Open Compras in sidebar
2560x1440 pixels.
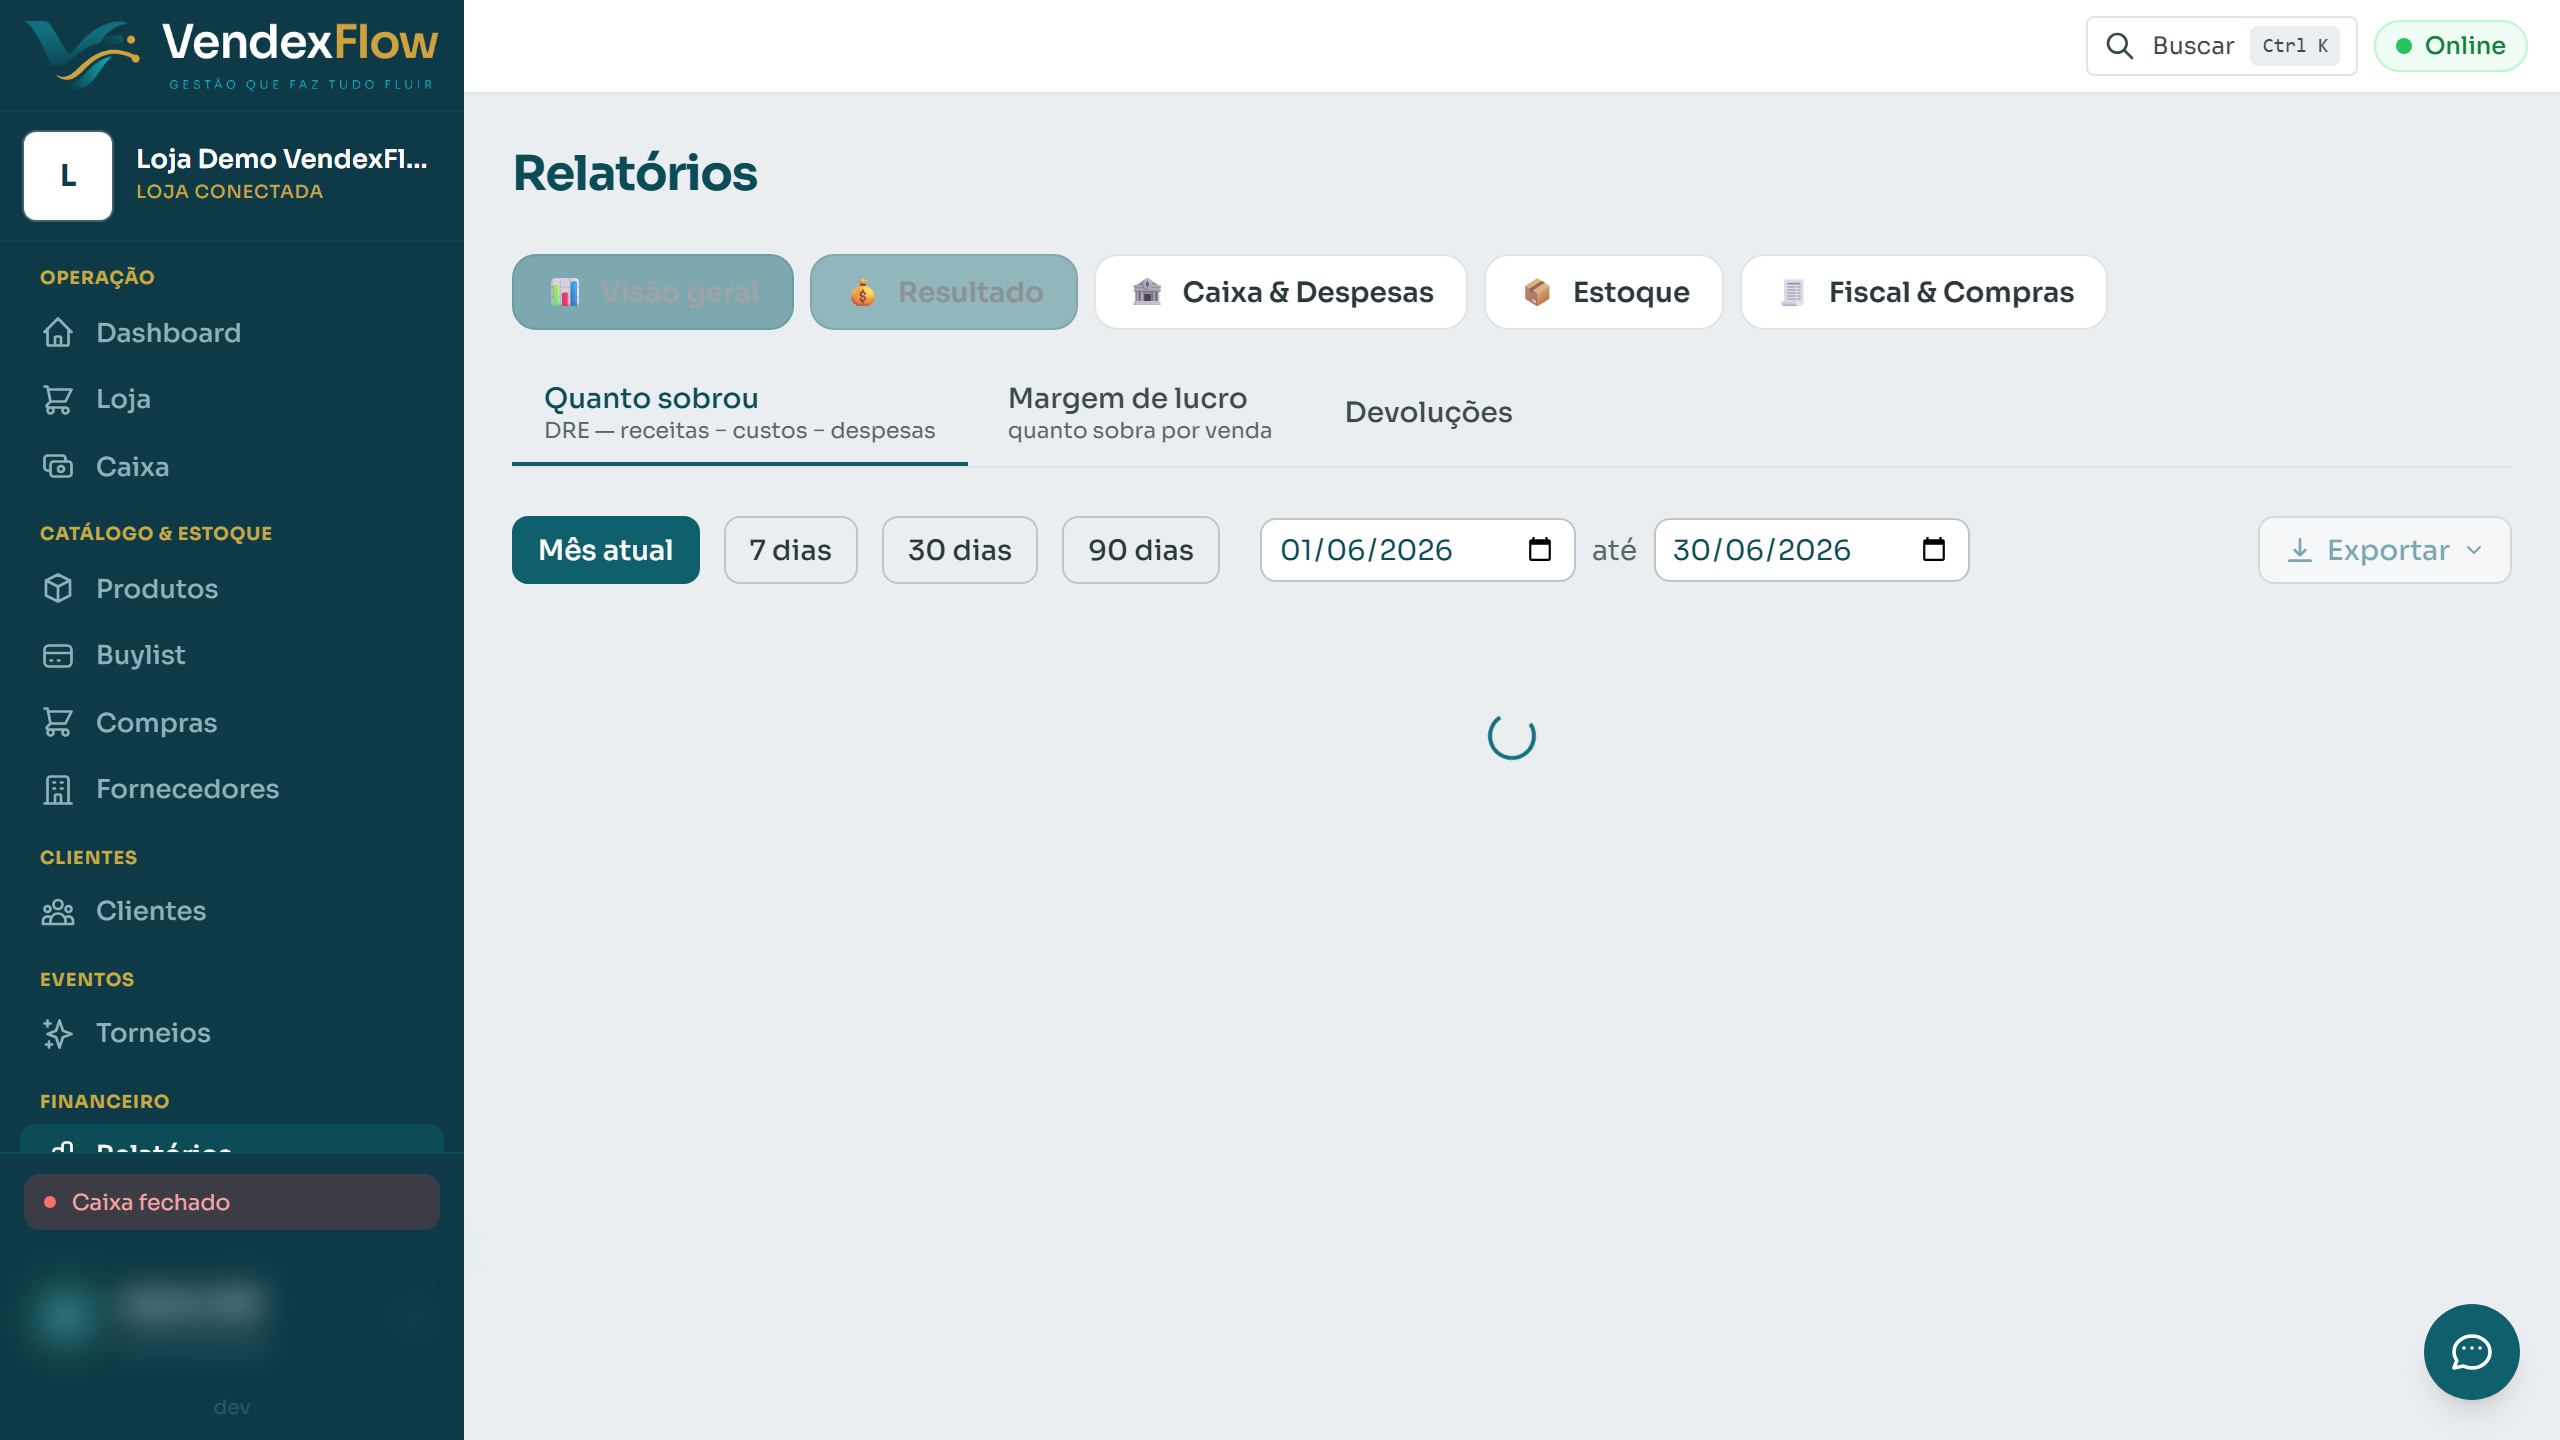tap(232, 723)
